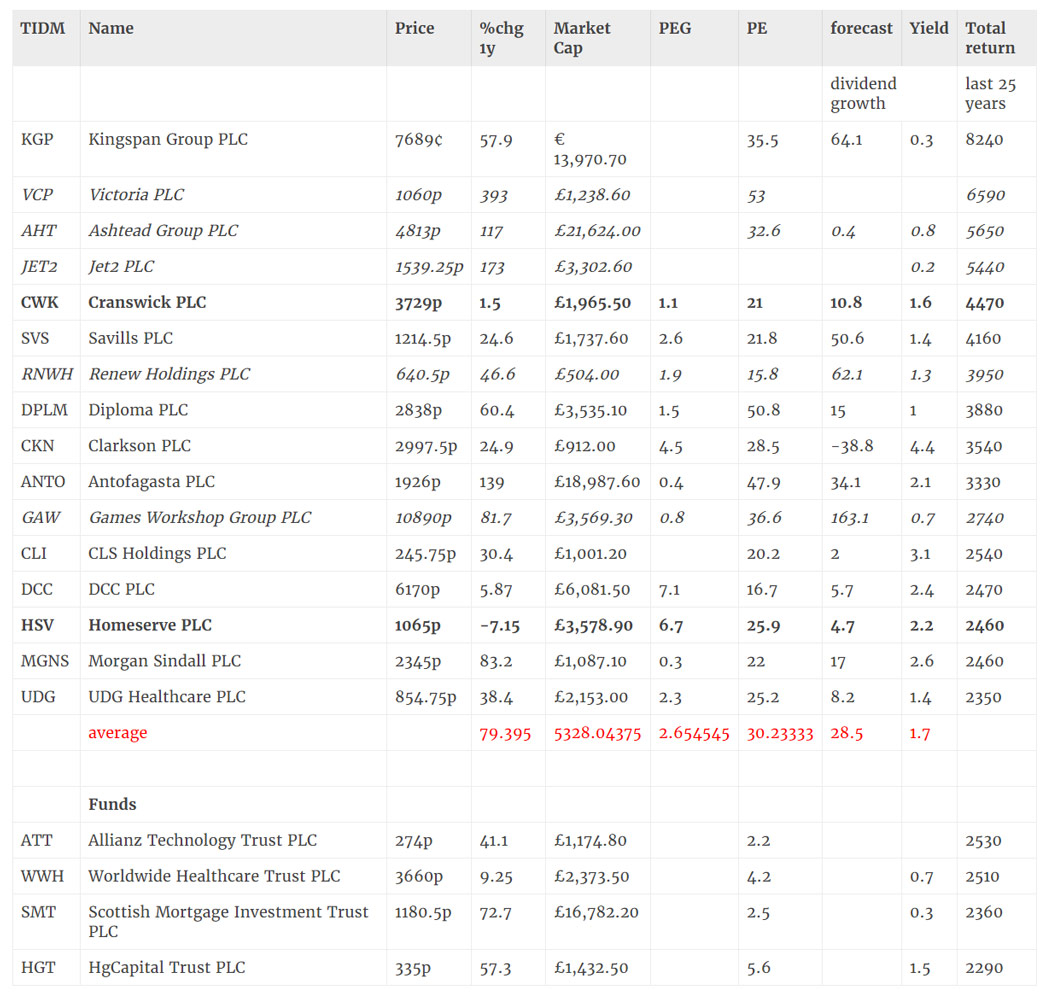Image resolution: width=1040 pixels, height=993 pixels.
Task: Select Antofagasta market cap £18,987.60
Action: point(596,482)
